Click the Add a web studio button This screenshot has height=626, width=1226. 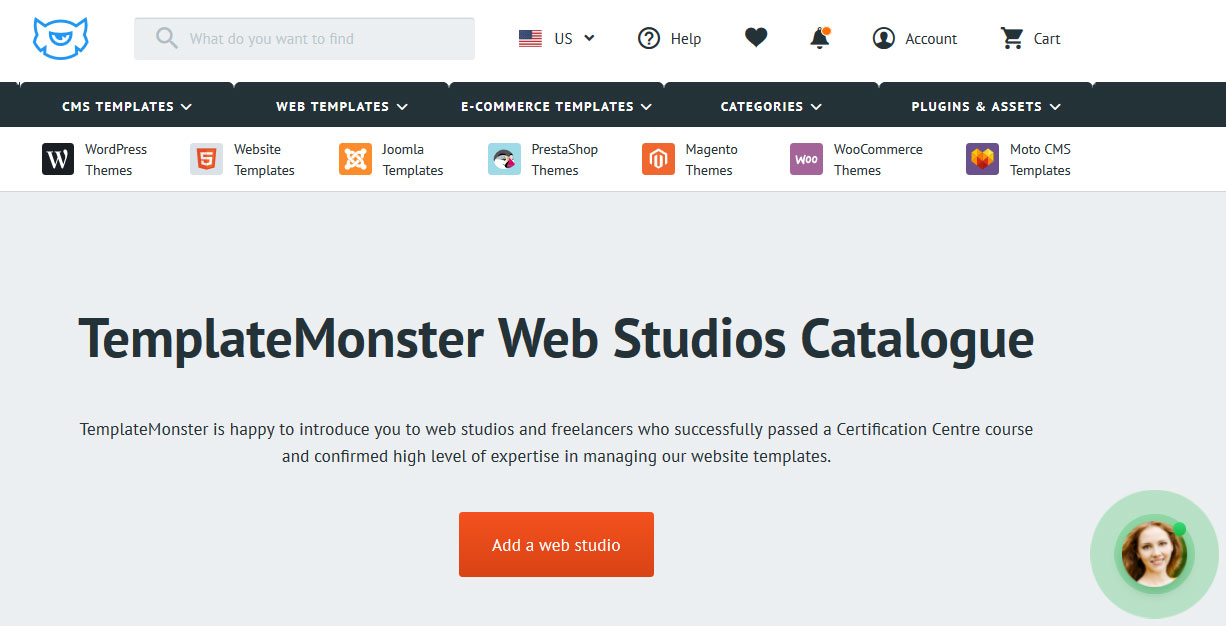pos(556,545)
